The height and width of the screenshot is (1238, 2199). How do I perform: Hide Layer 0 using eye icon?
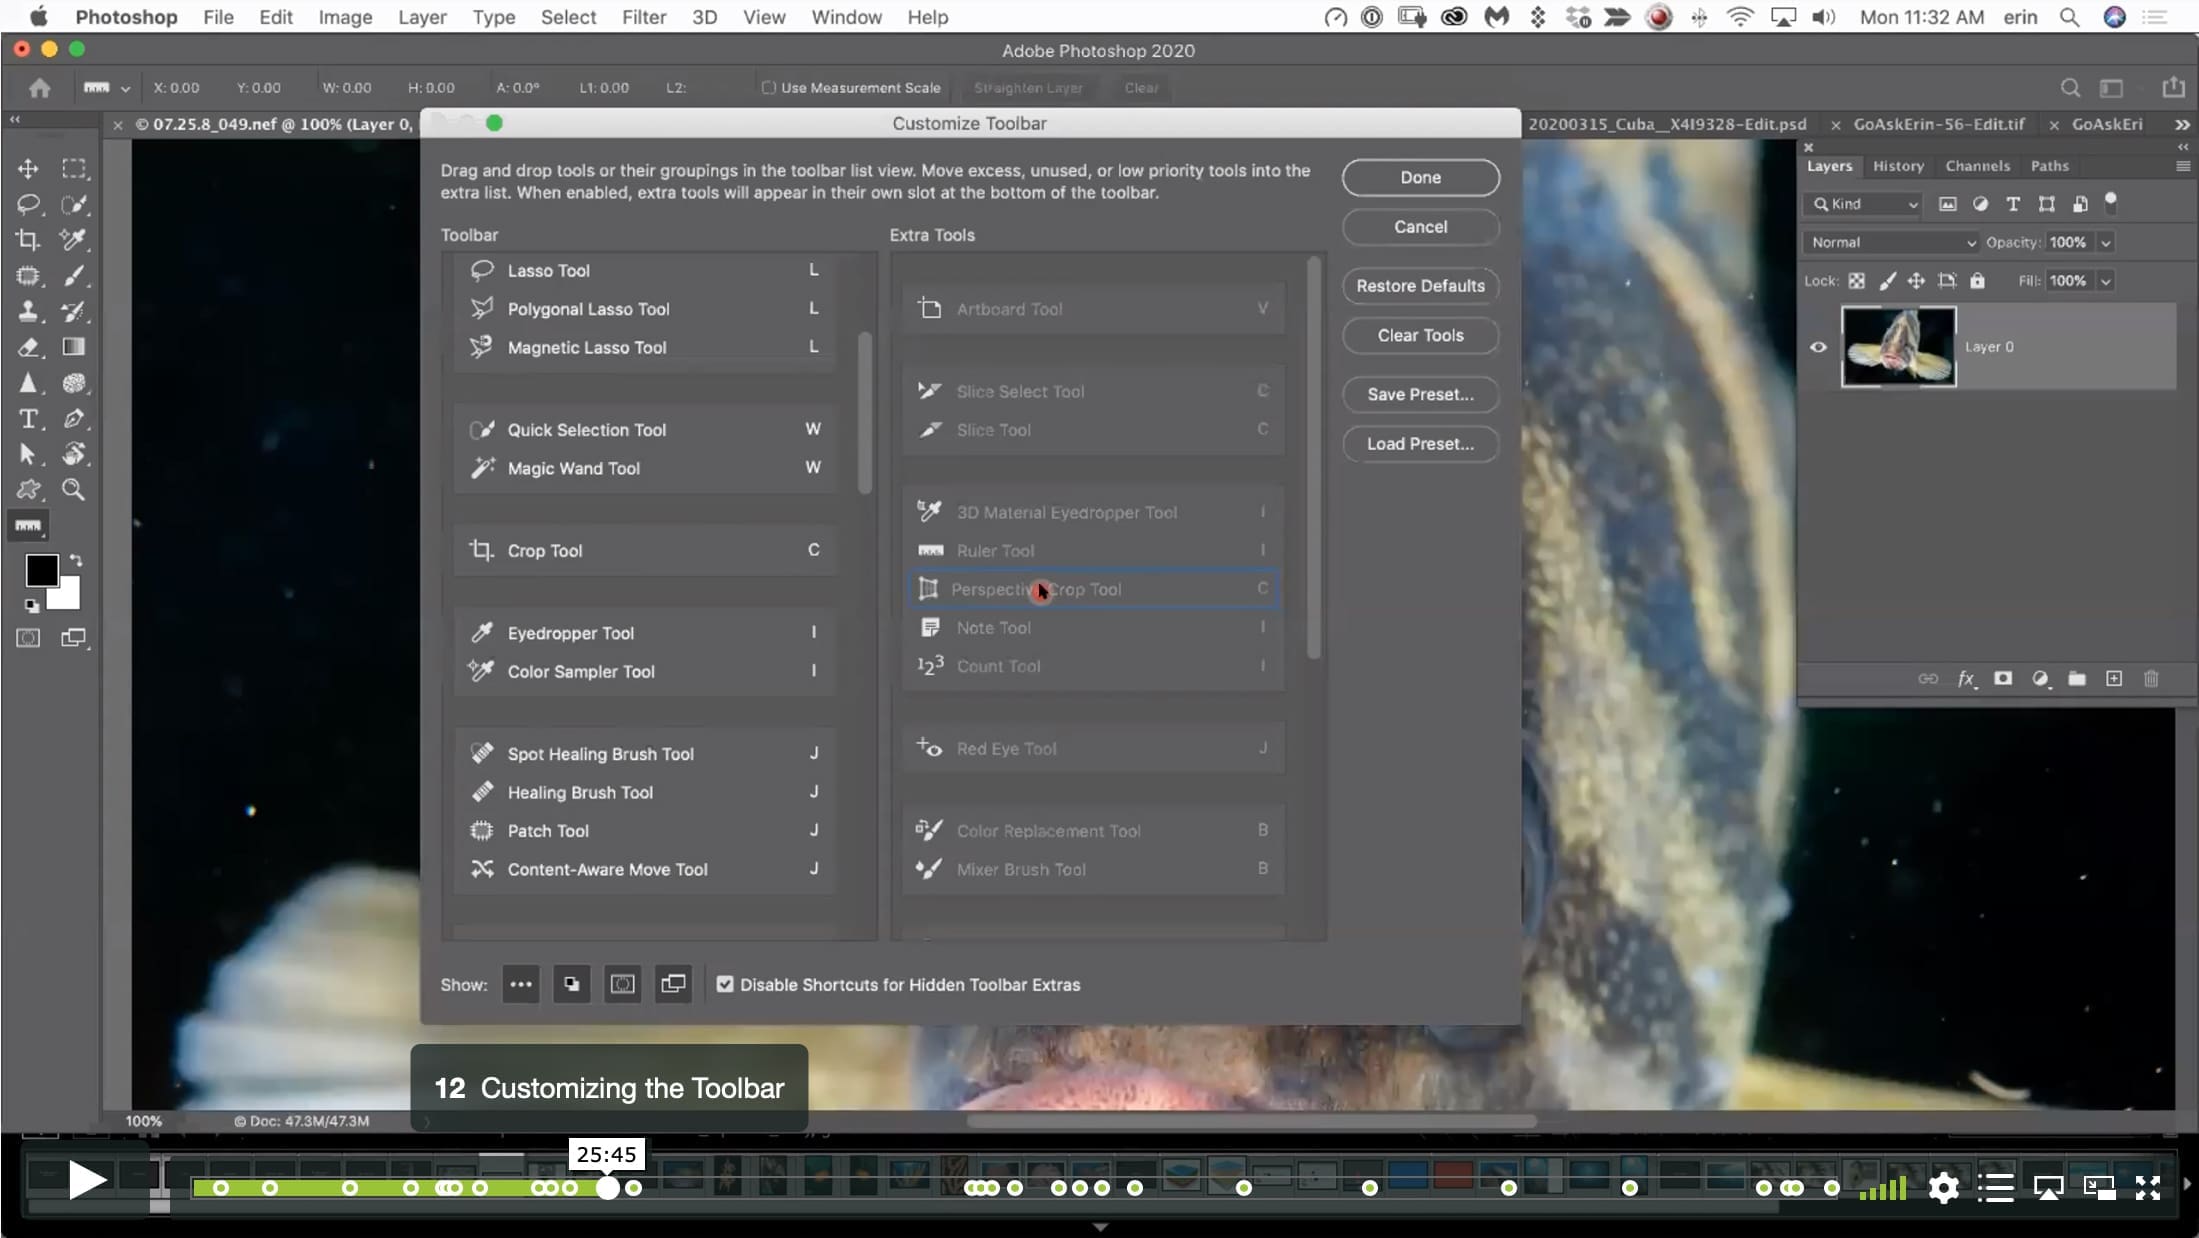1818,347
